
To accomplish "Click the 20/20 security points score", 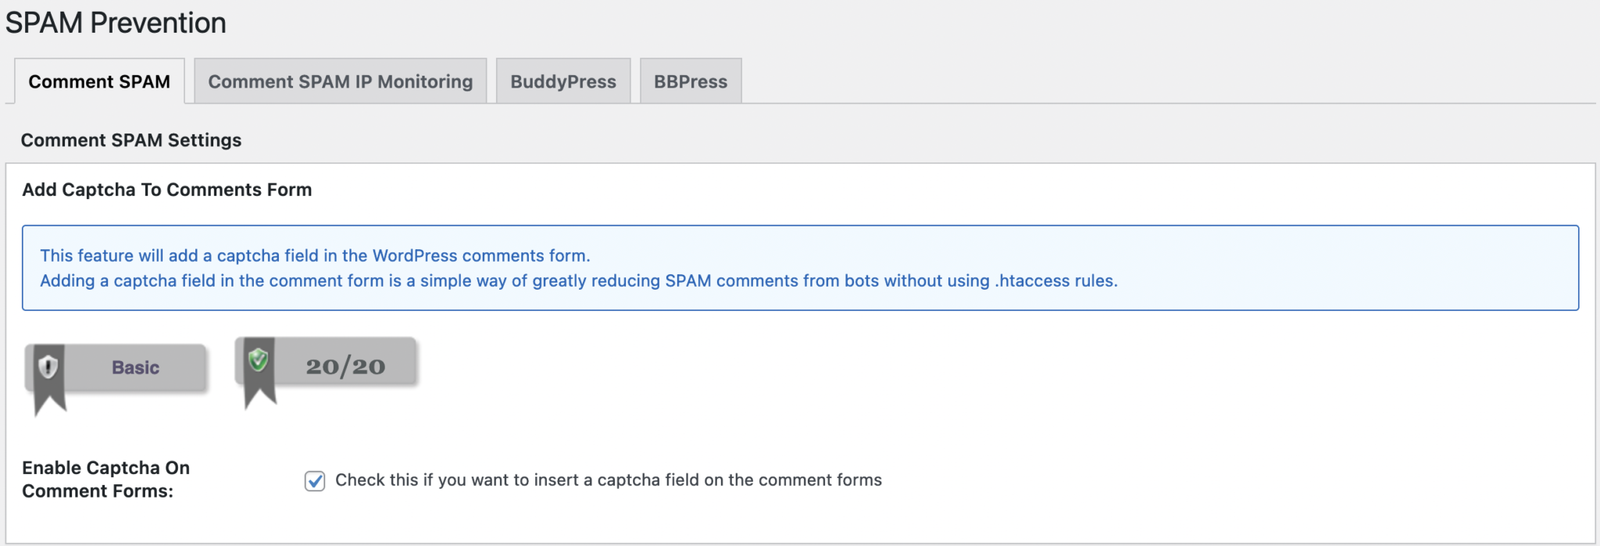I will (x=345, y=367).
